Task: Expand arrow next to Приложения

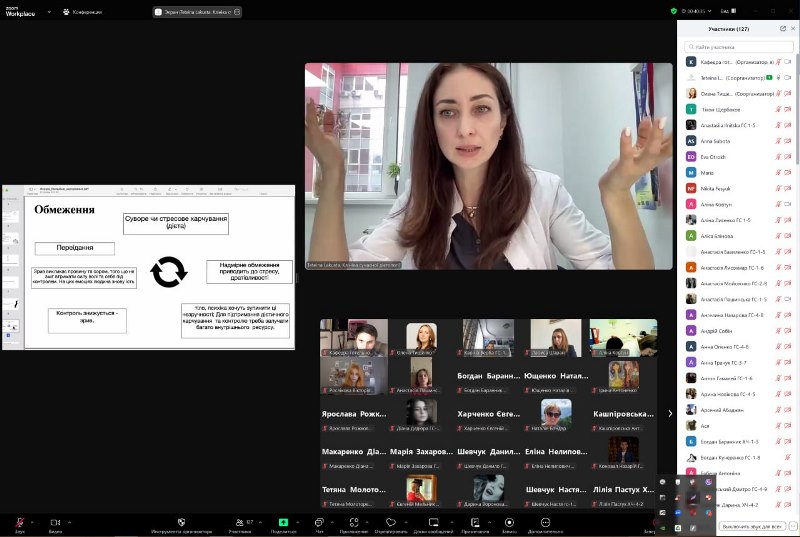Action: [x=367, y=522]
